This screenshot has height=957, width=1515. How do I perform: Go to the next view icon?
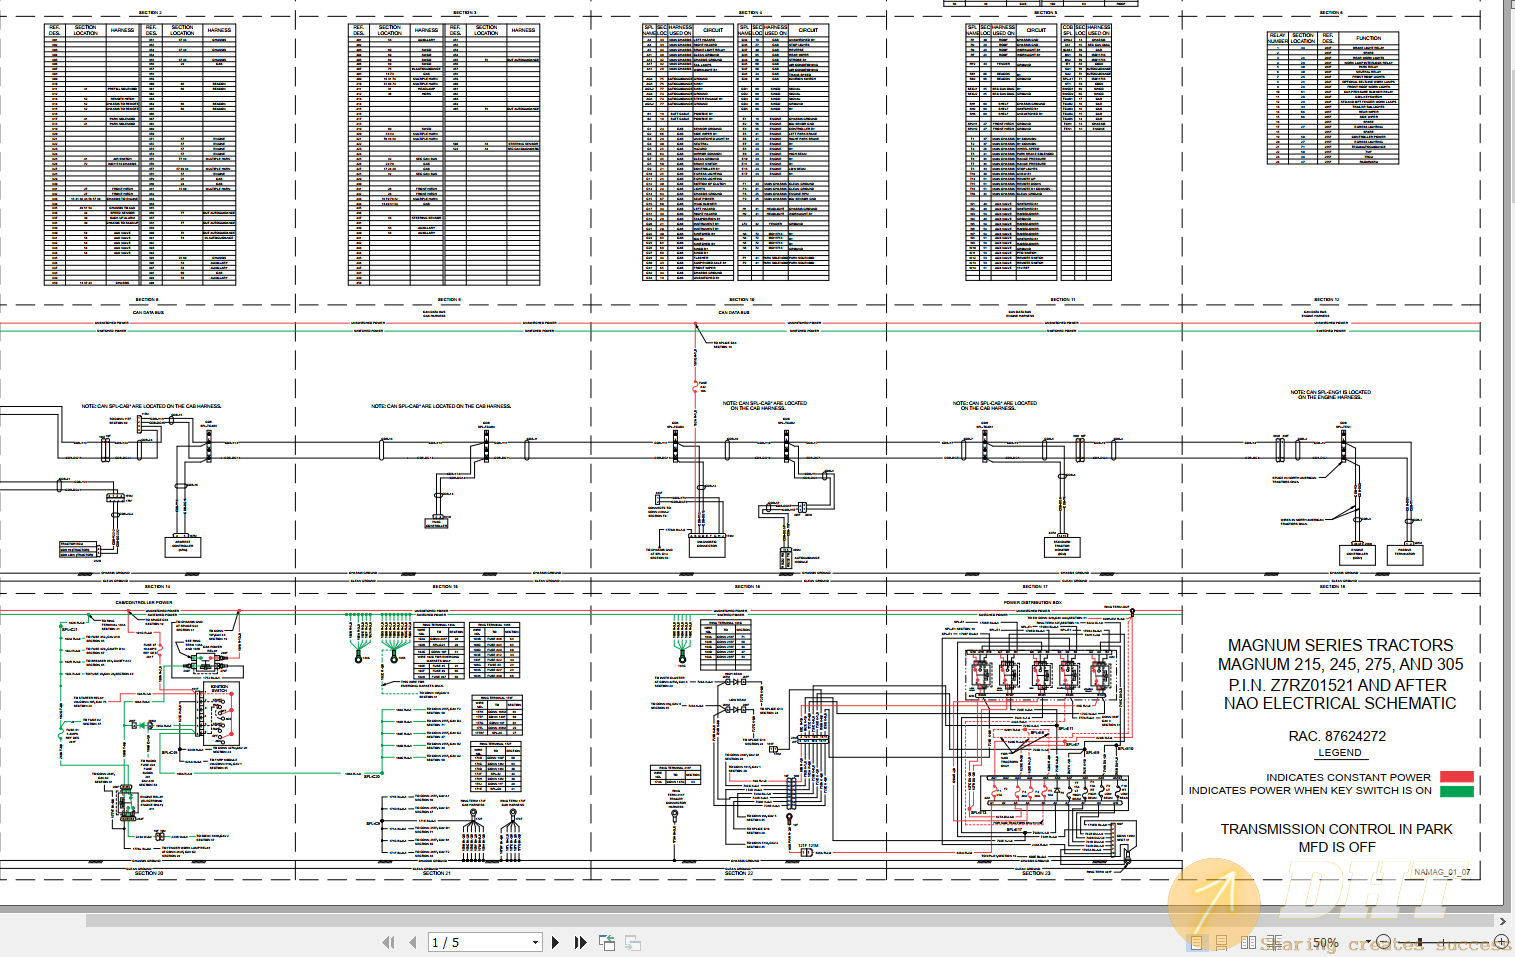click(631, 942)
